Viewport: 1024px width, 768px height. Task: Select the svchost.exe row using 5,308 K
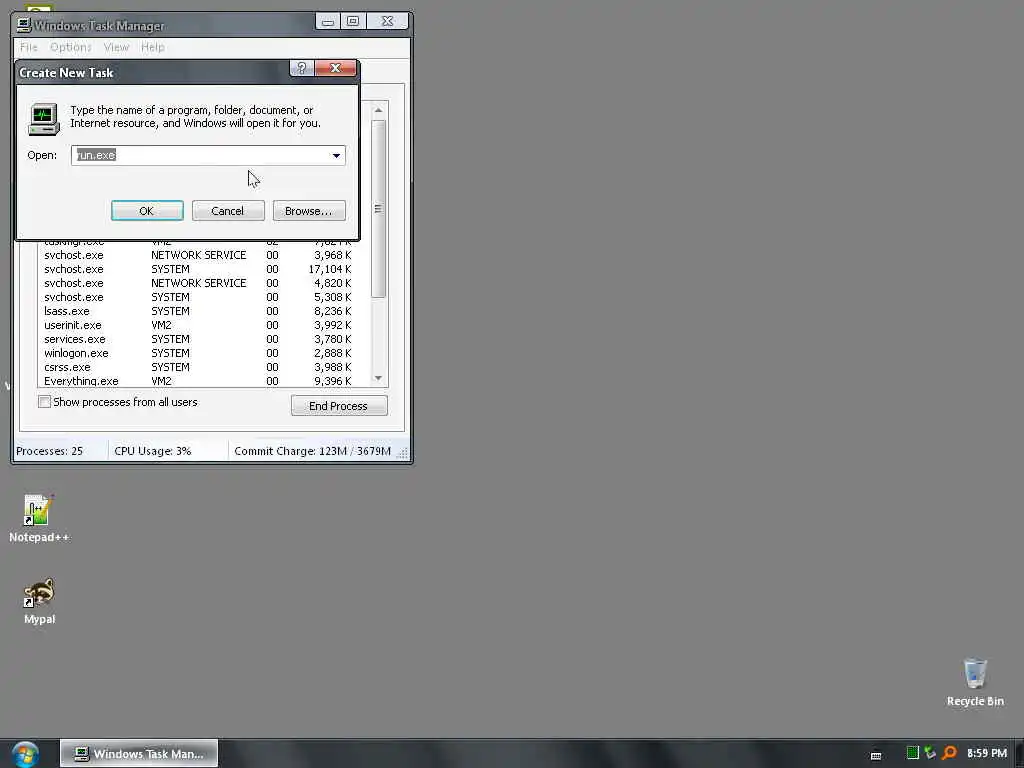point(199,297)
